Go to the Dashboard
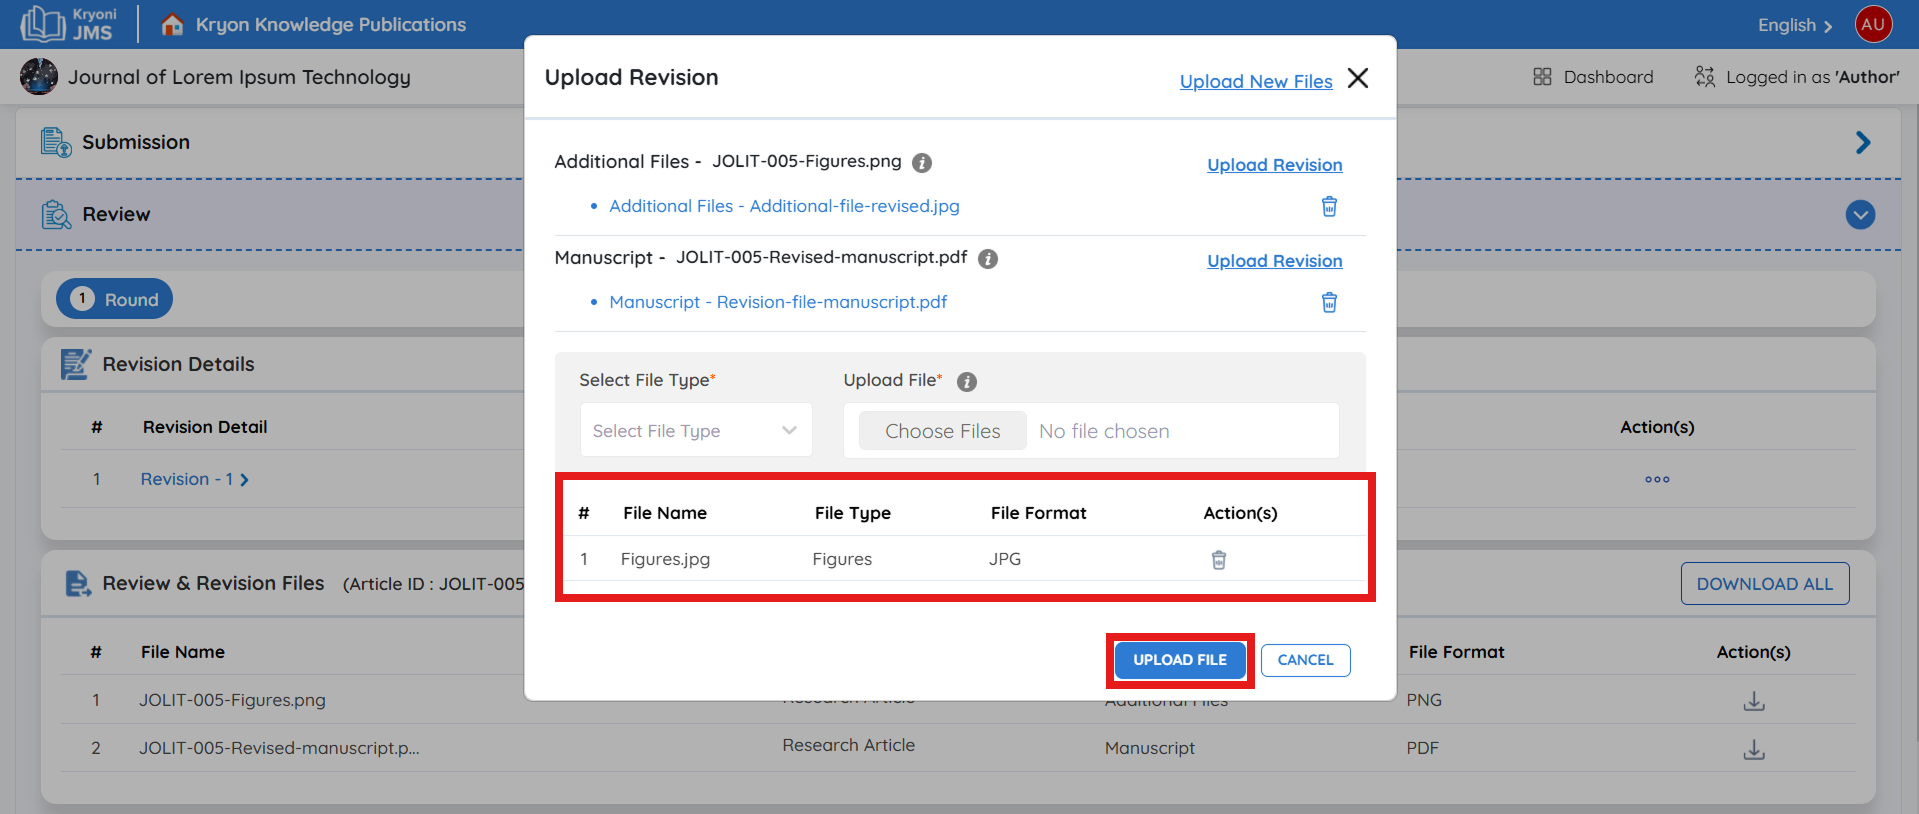Image resolution: width=1919 pixels, height=814 pixels. pyautogui.click(x=1593, y=77)
